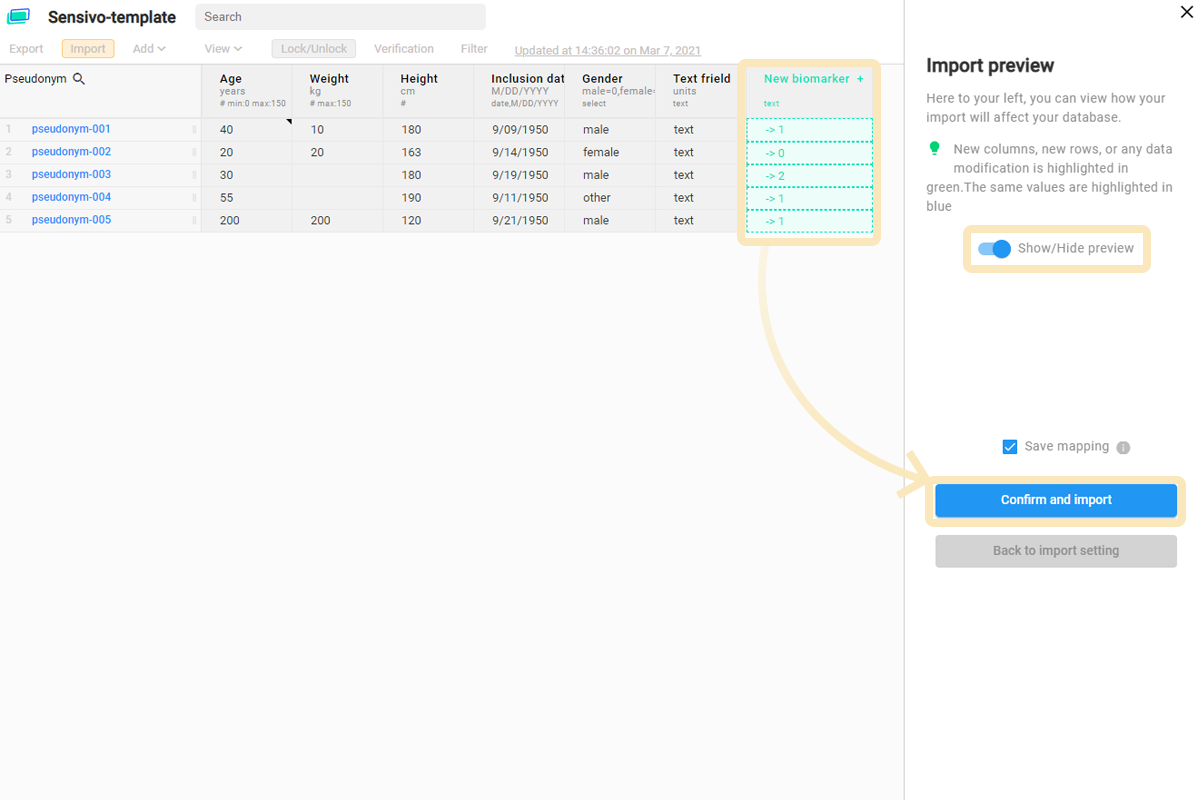This screenshot has width=1200, height=800.
Task: Click New biomarker preview cell -> 0
Action: coord(809,153)
